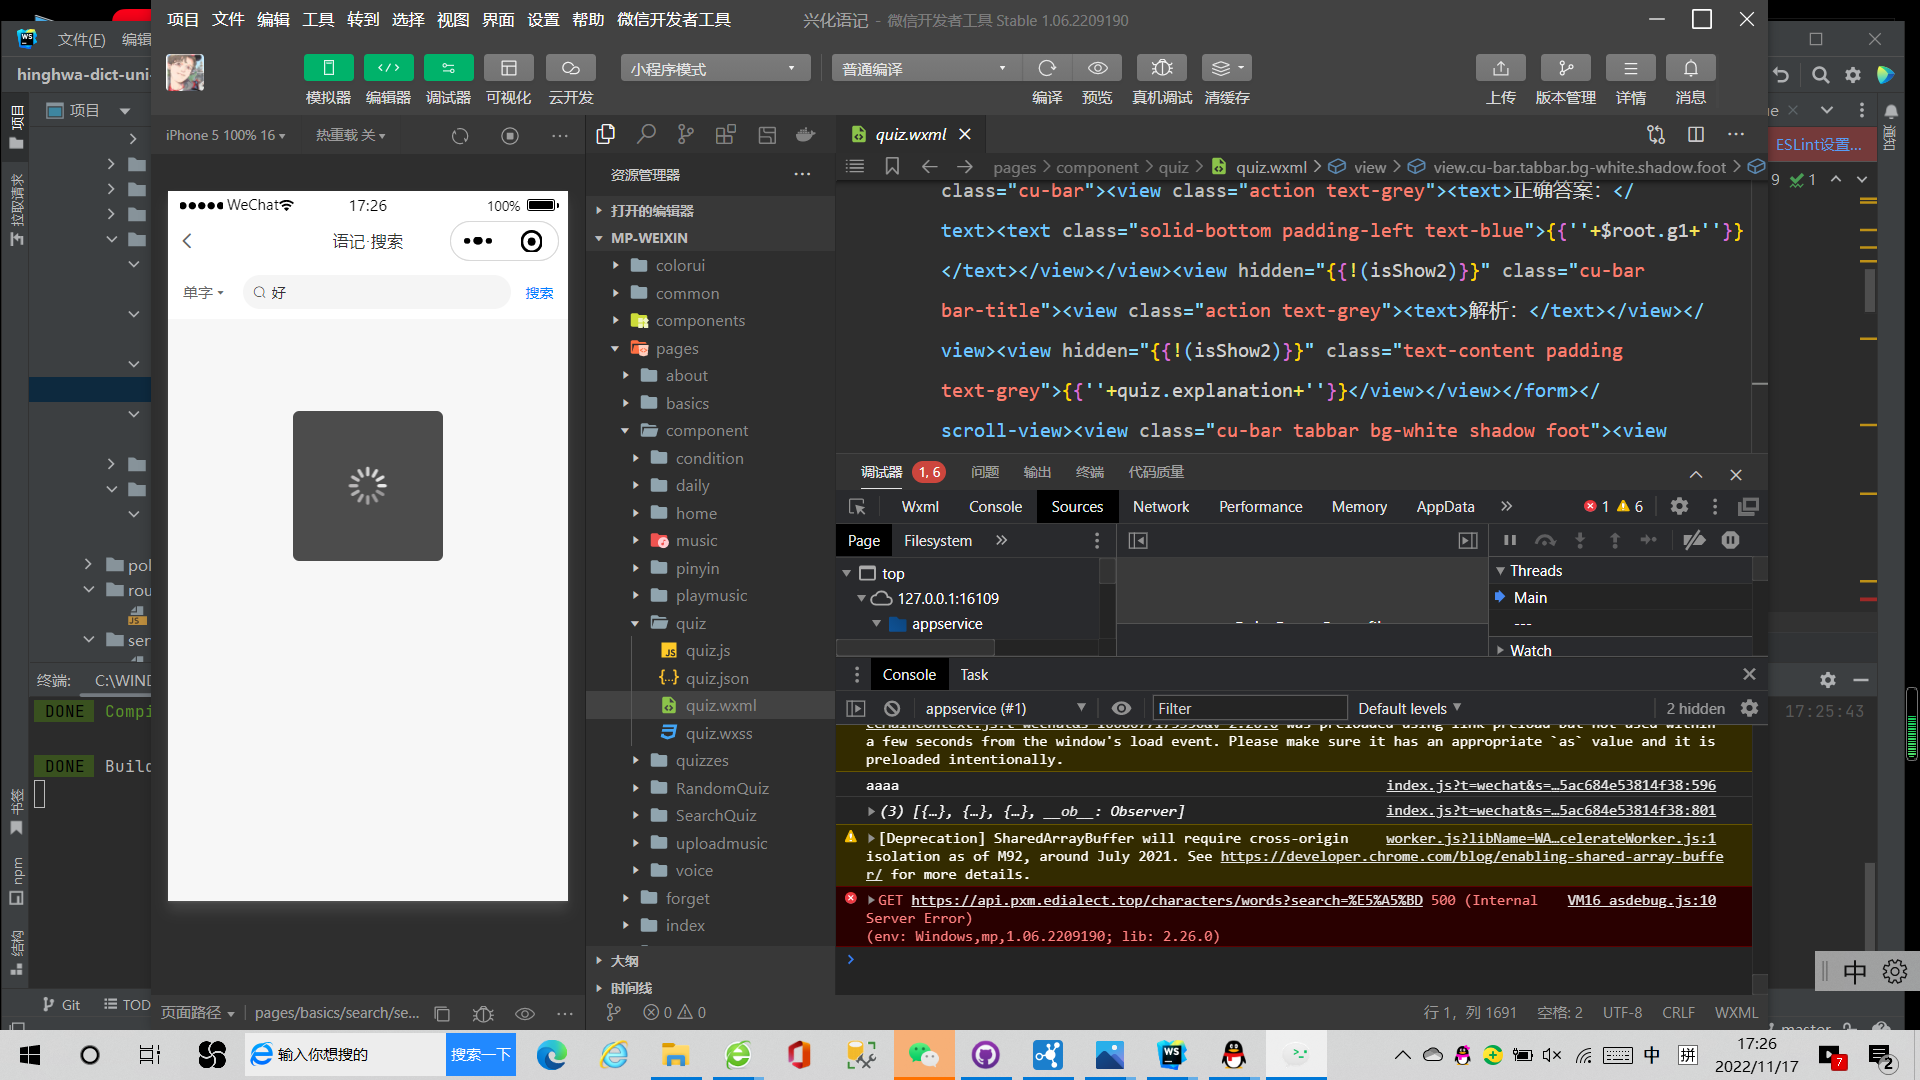This screenshot has width=1920, height=1080.
Task: Collapse the appservice node in the Page tree
Action: (x=878, y=623)
